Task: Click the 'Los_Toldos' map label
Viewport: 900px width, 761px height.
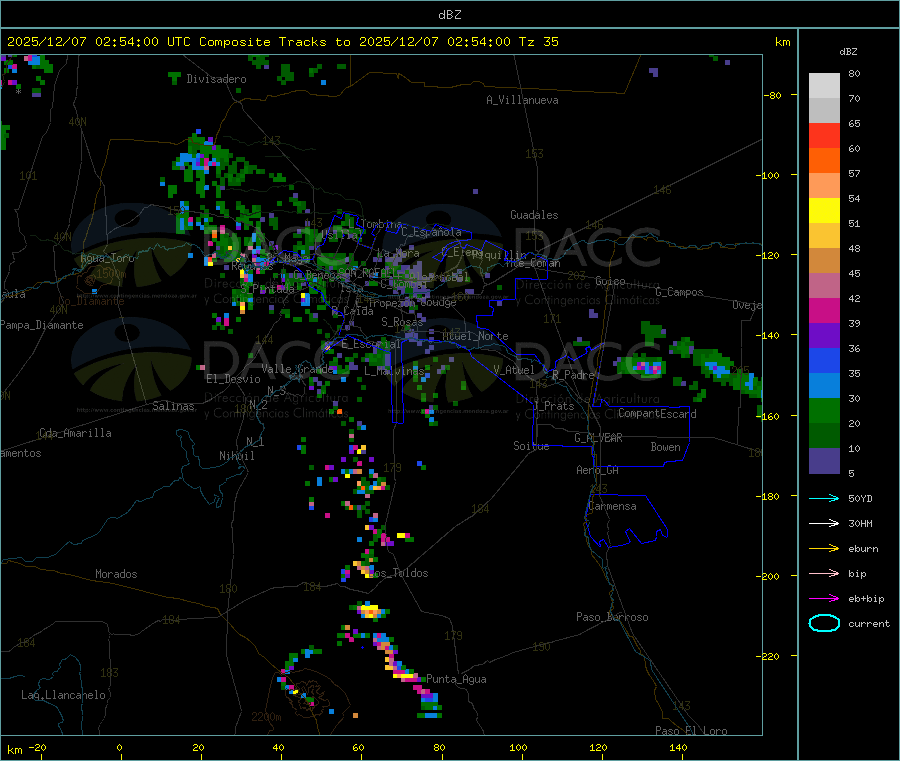Action: point(398,573)
